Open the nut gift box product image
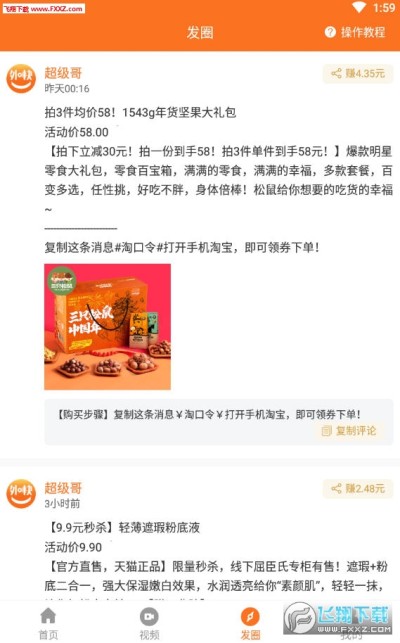This screenshot has width=400, height=643. 107,327
